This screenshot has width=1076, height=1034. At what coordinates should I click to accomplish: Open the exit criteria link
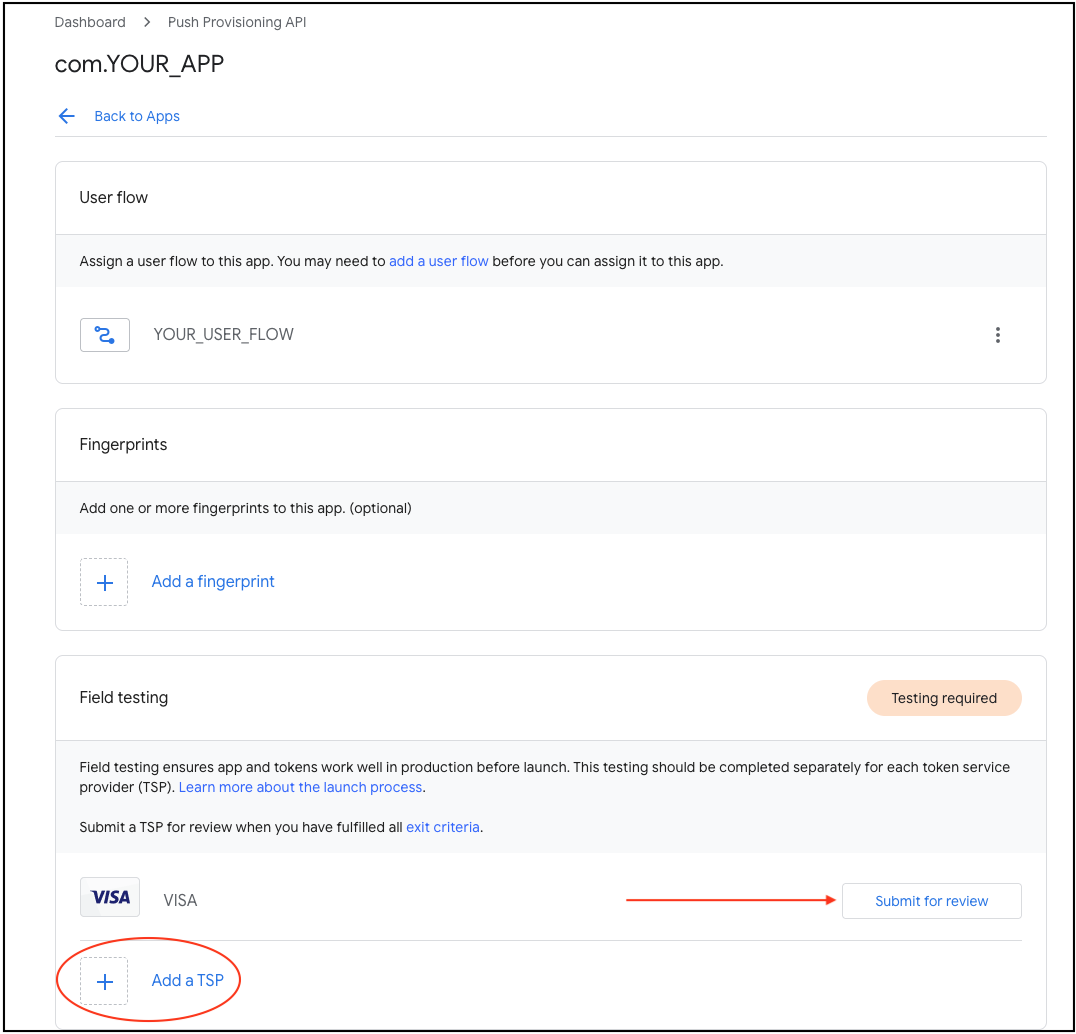tap(443, 827)
